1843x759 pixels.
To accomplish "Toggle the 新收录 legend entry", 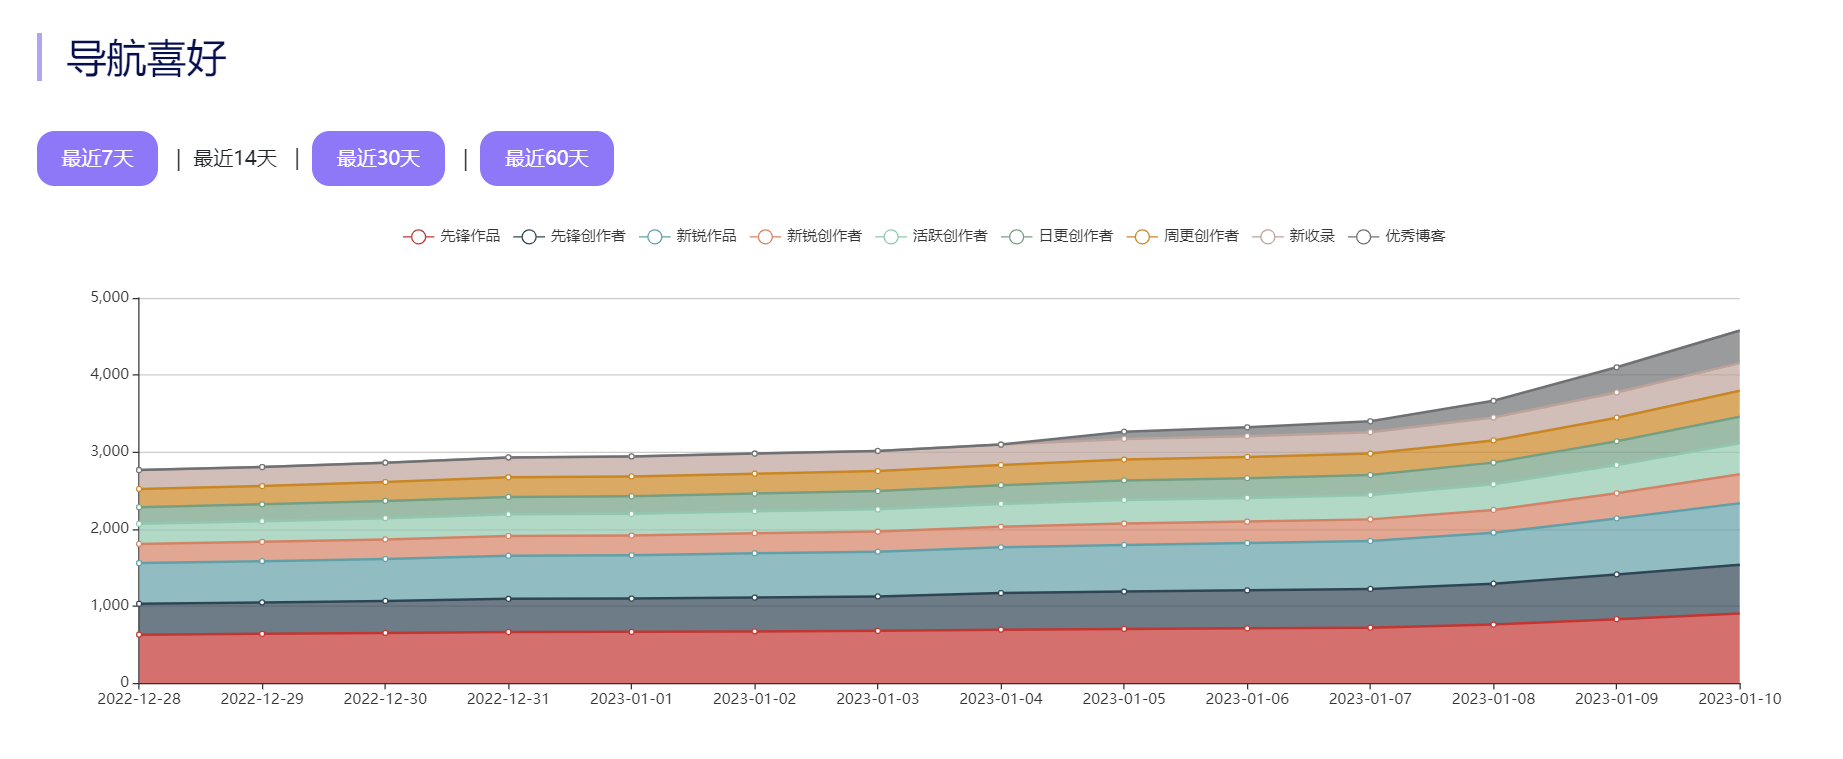I will 1294,236.
